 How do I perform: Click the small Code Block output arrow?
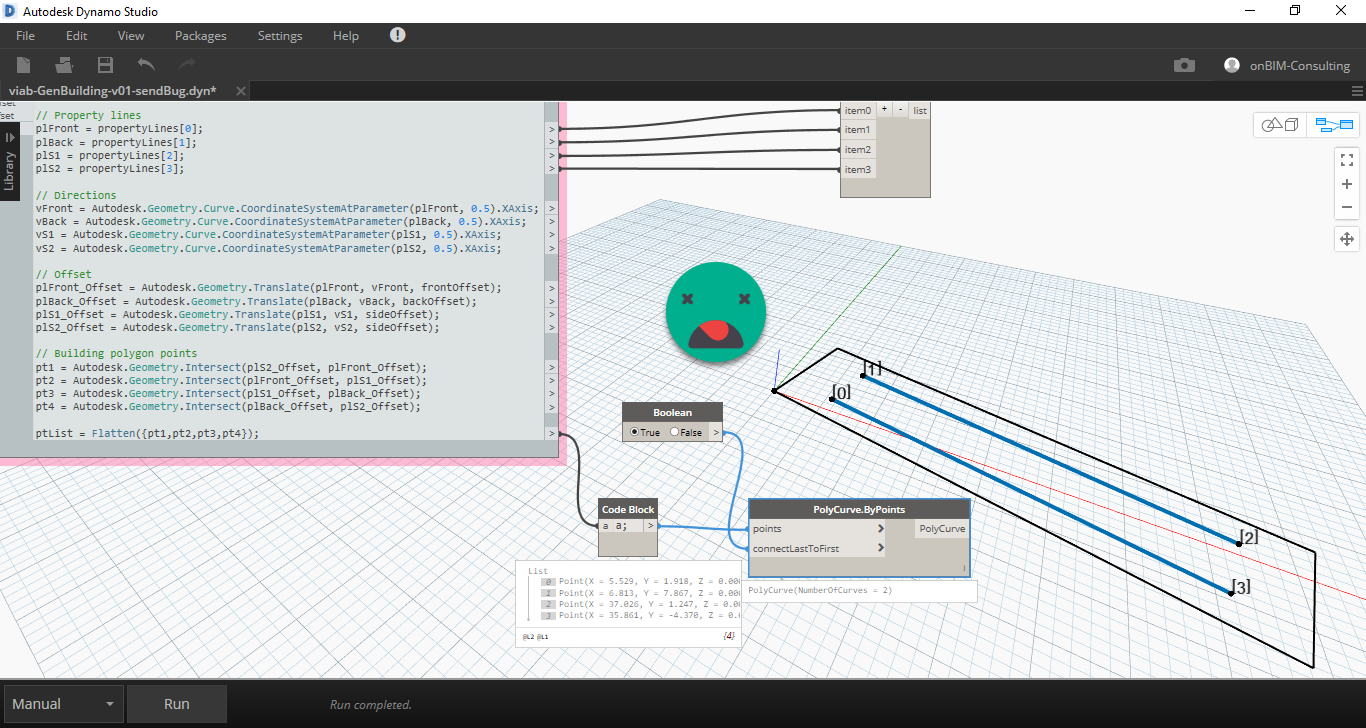pyautogui.click(x=650, y=525)
